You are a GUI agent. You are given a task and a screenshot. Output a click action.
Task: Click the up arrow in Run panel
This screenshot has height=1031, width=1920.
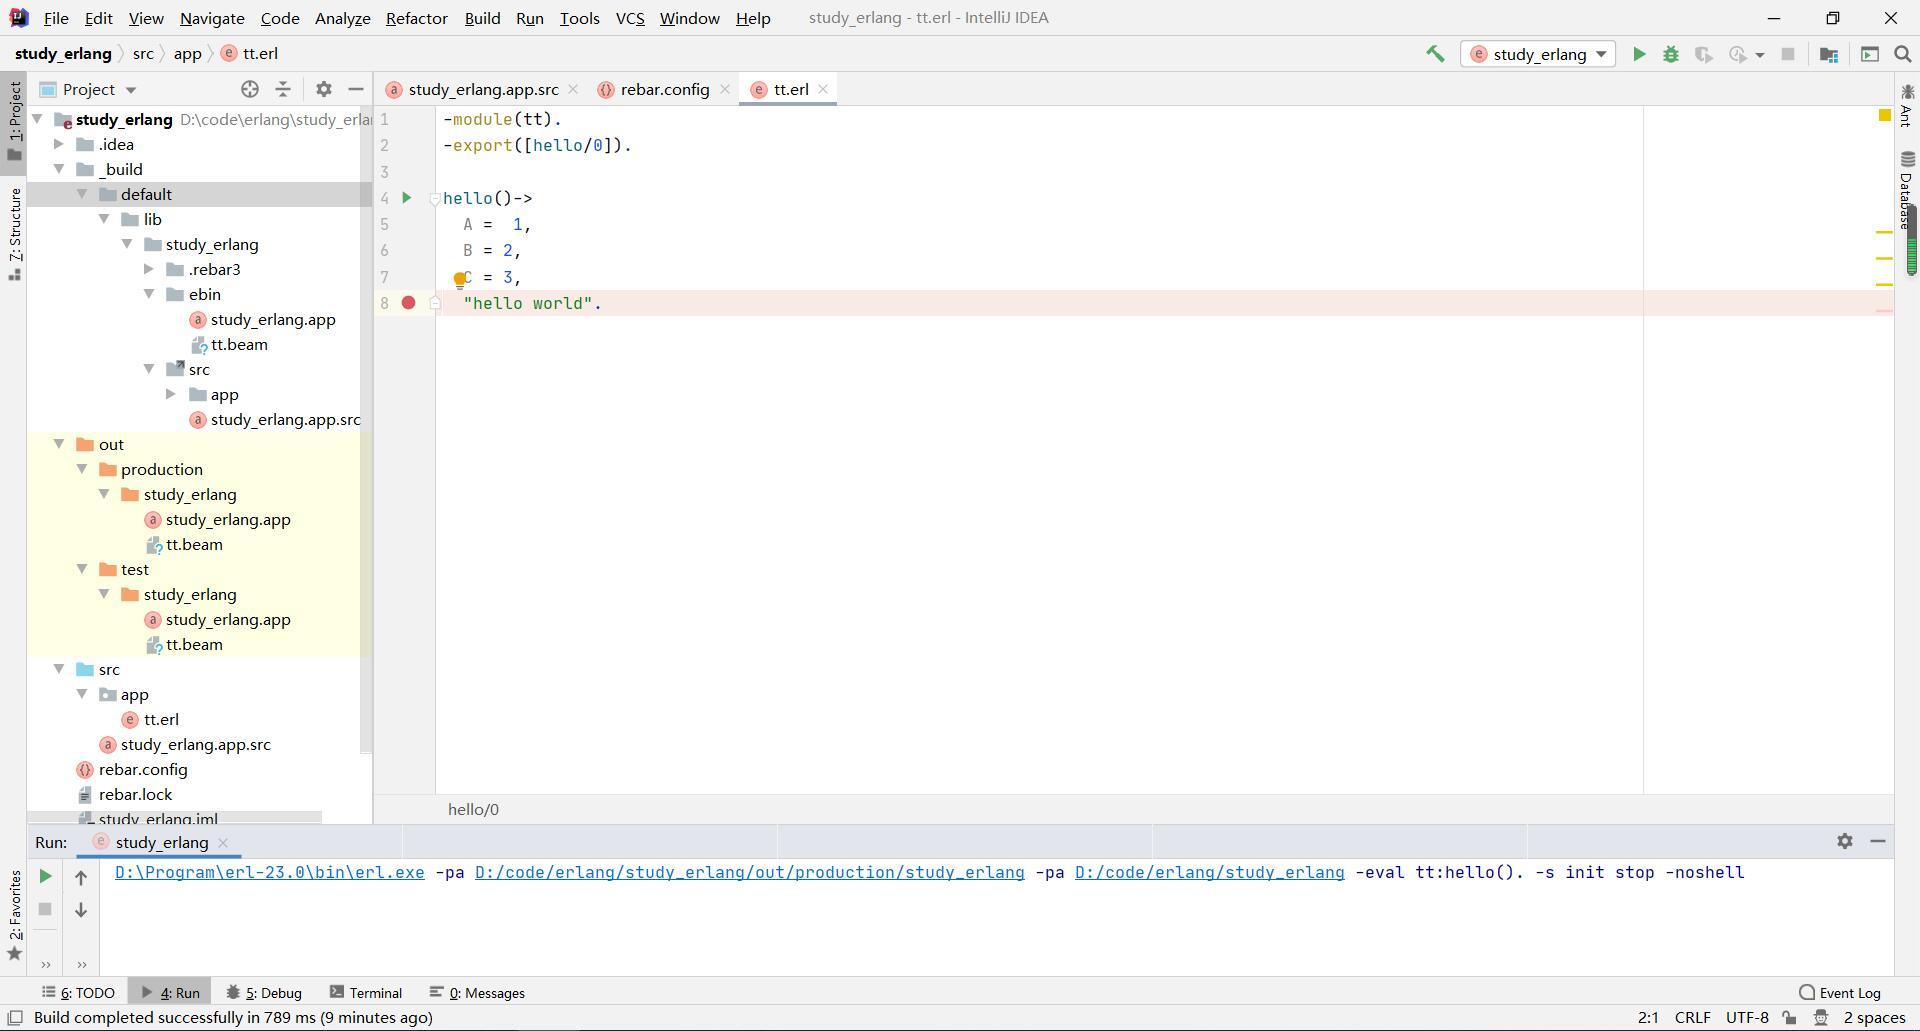click(81, 877)
